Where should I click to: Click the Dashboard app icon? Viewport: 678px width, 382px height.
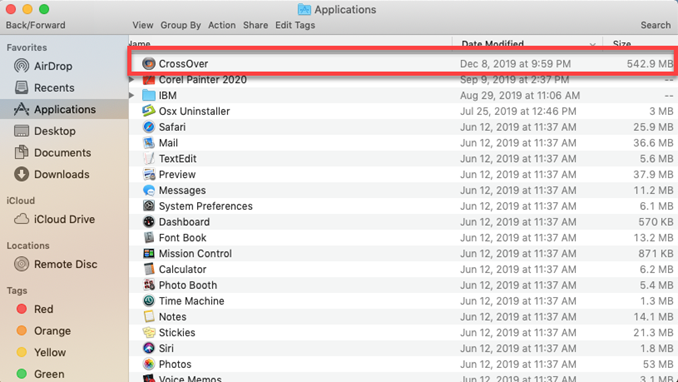click(149, 222)
